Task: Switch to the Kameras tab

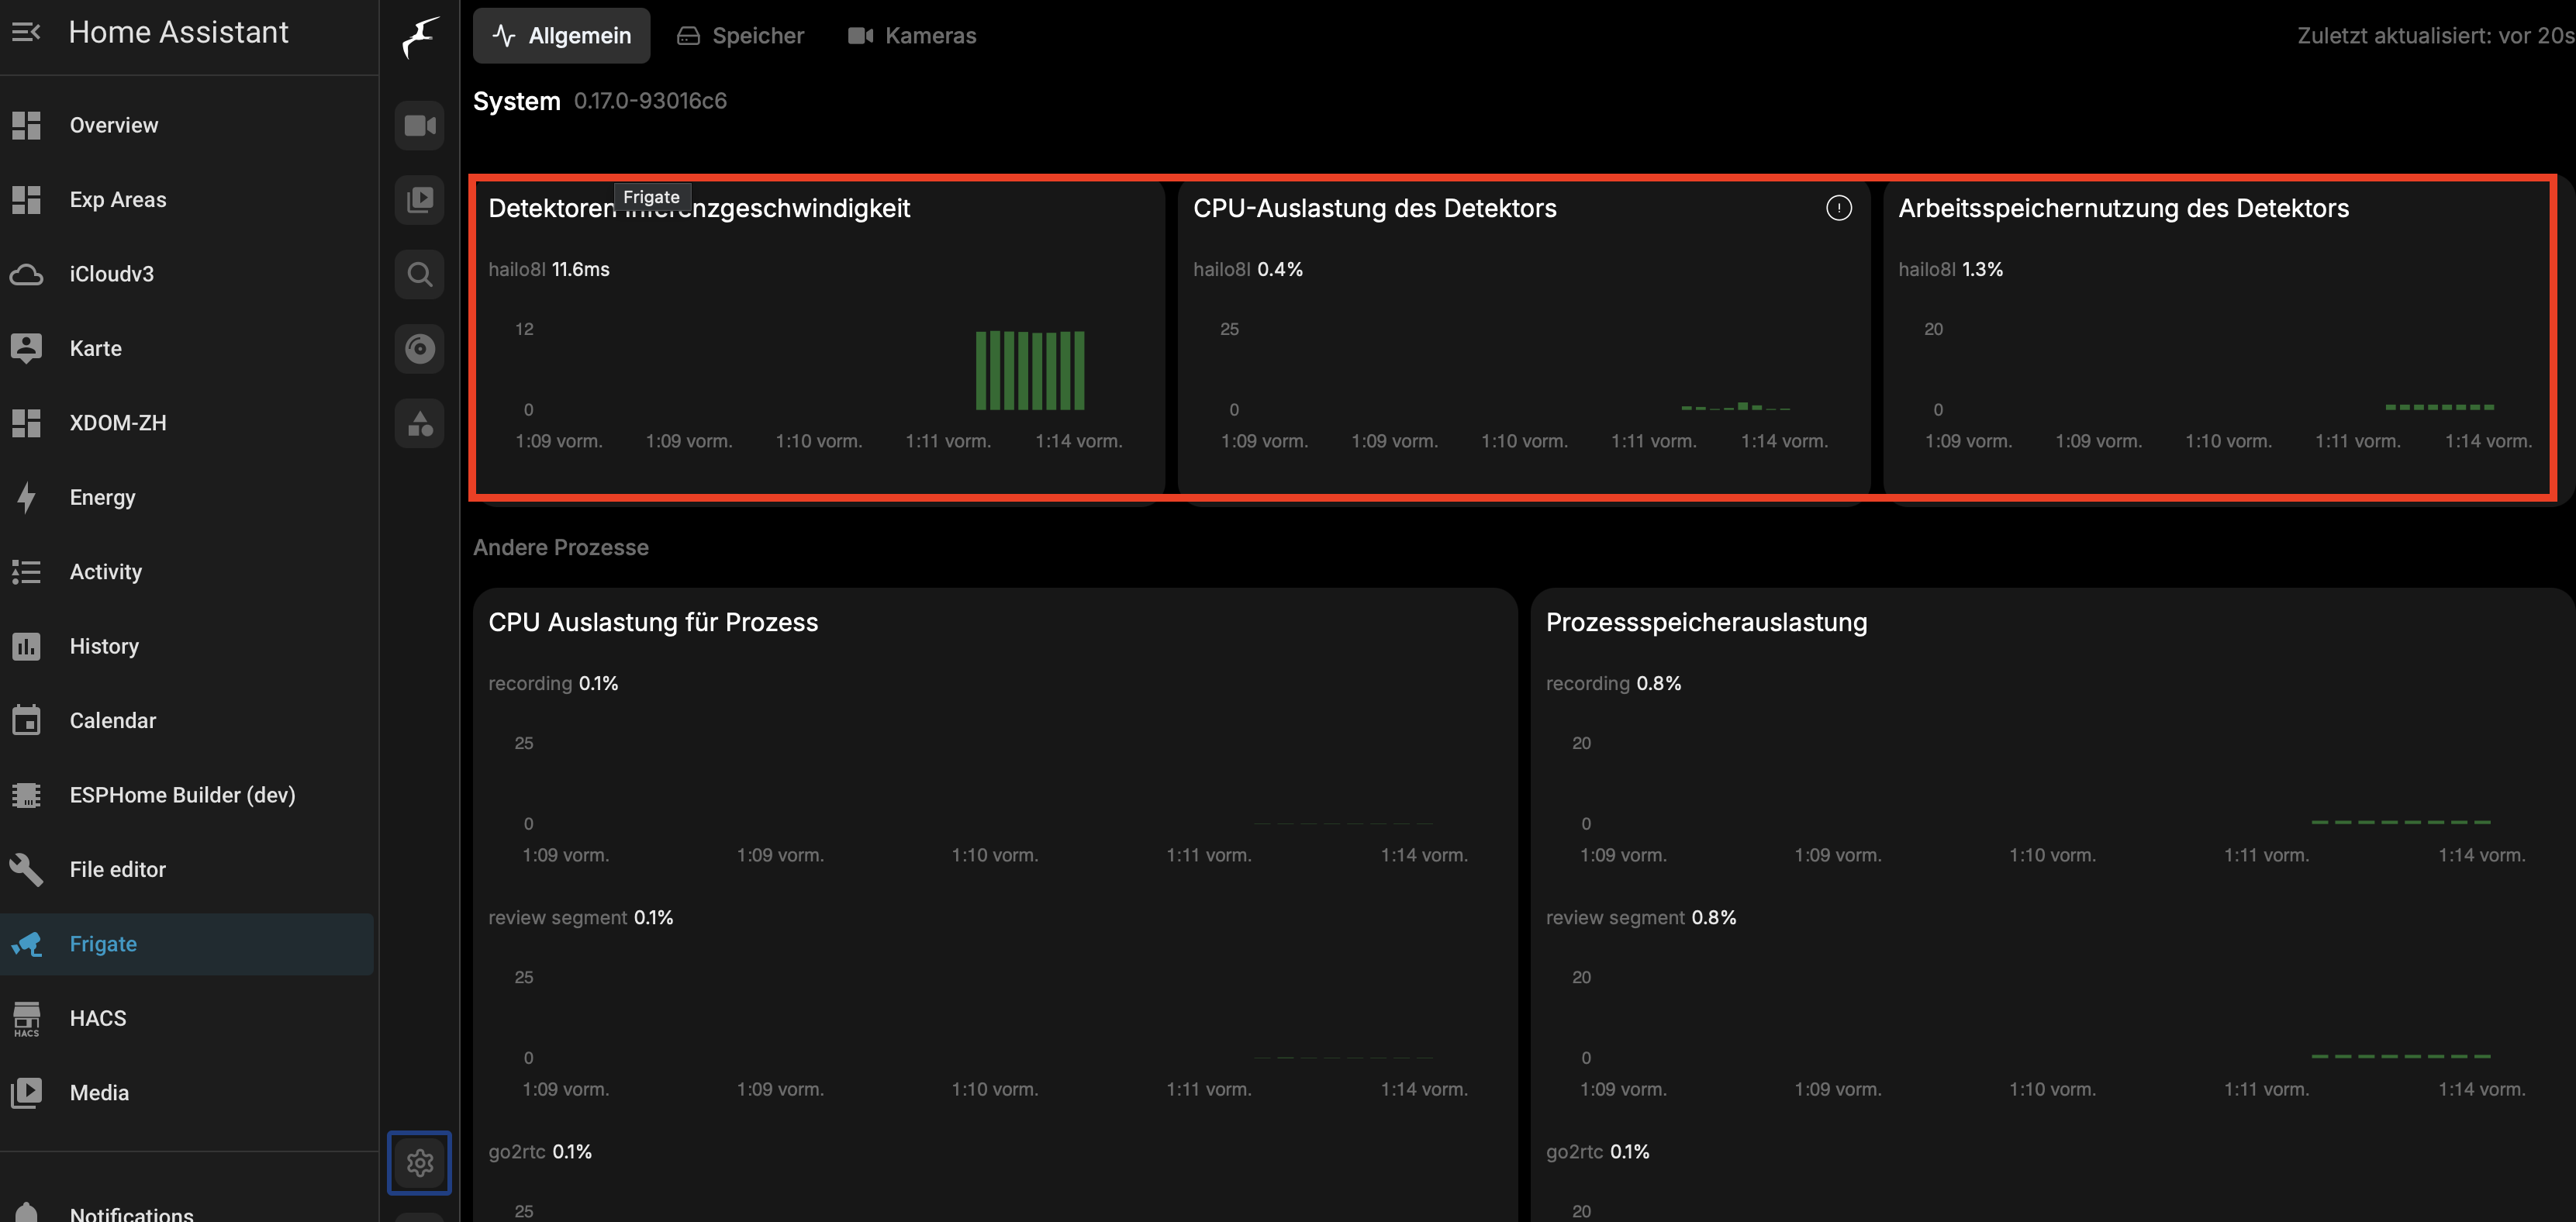Action: 912,36
